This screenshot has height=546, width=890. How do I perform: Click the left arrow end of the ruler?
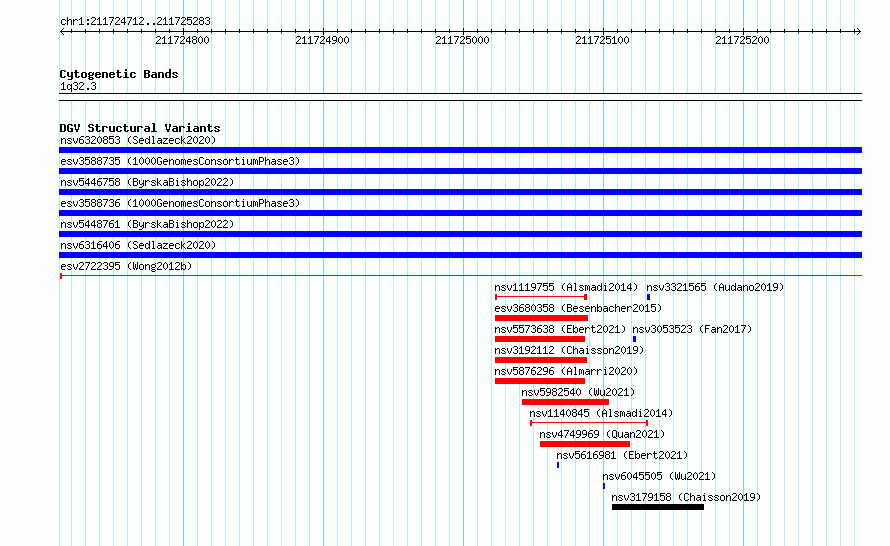pos(62,32)
